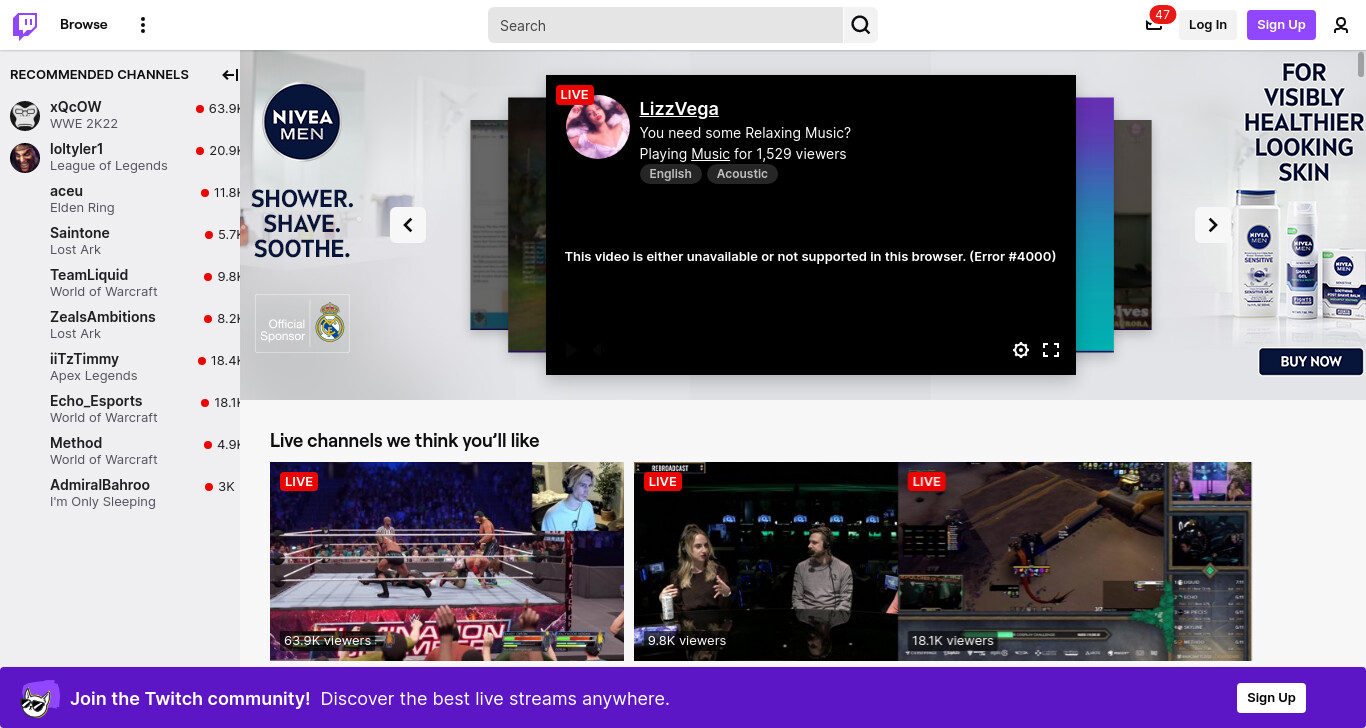
Task: Open the Twitch home logo
Action: [25, 25]
